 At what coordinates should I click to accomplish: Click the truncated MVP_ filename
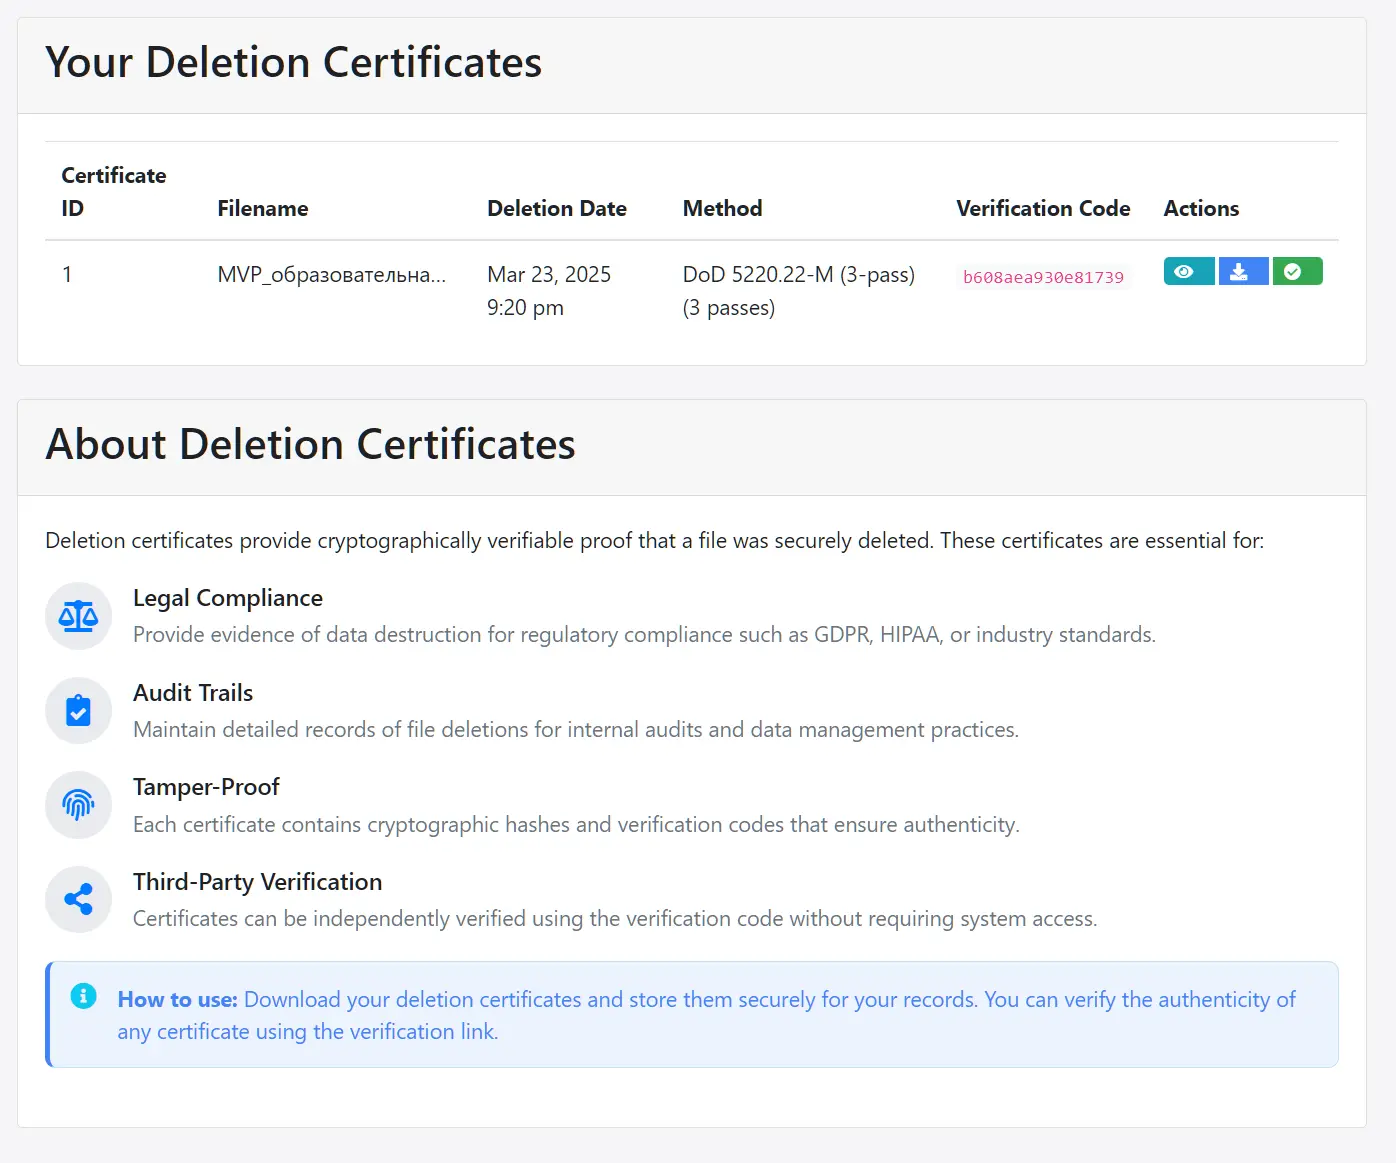(x=331, y=275)
